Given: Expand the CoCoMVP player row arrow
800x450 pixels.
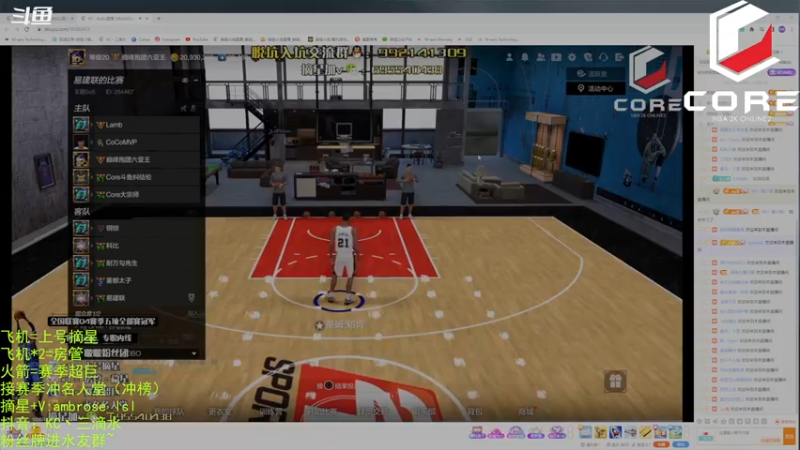Looking at the screenshot, I should tap(92, 142).
